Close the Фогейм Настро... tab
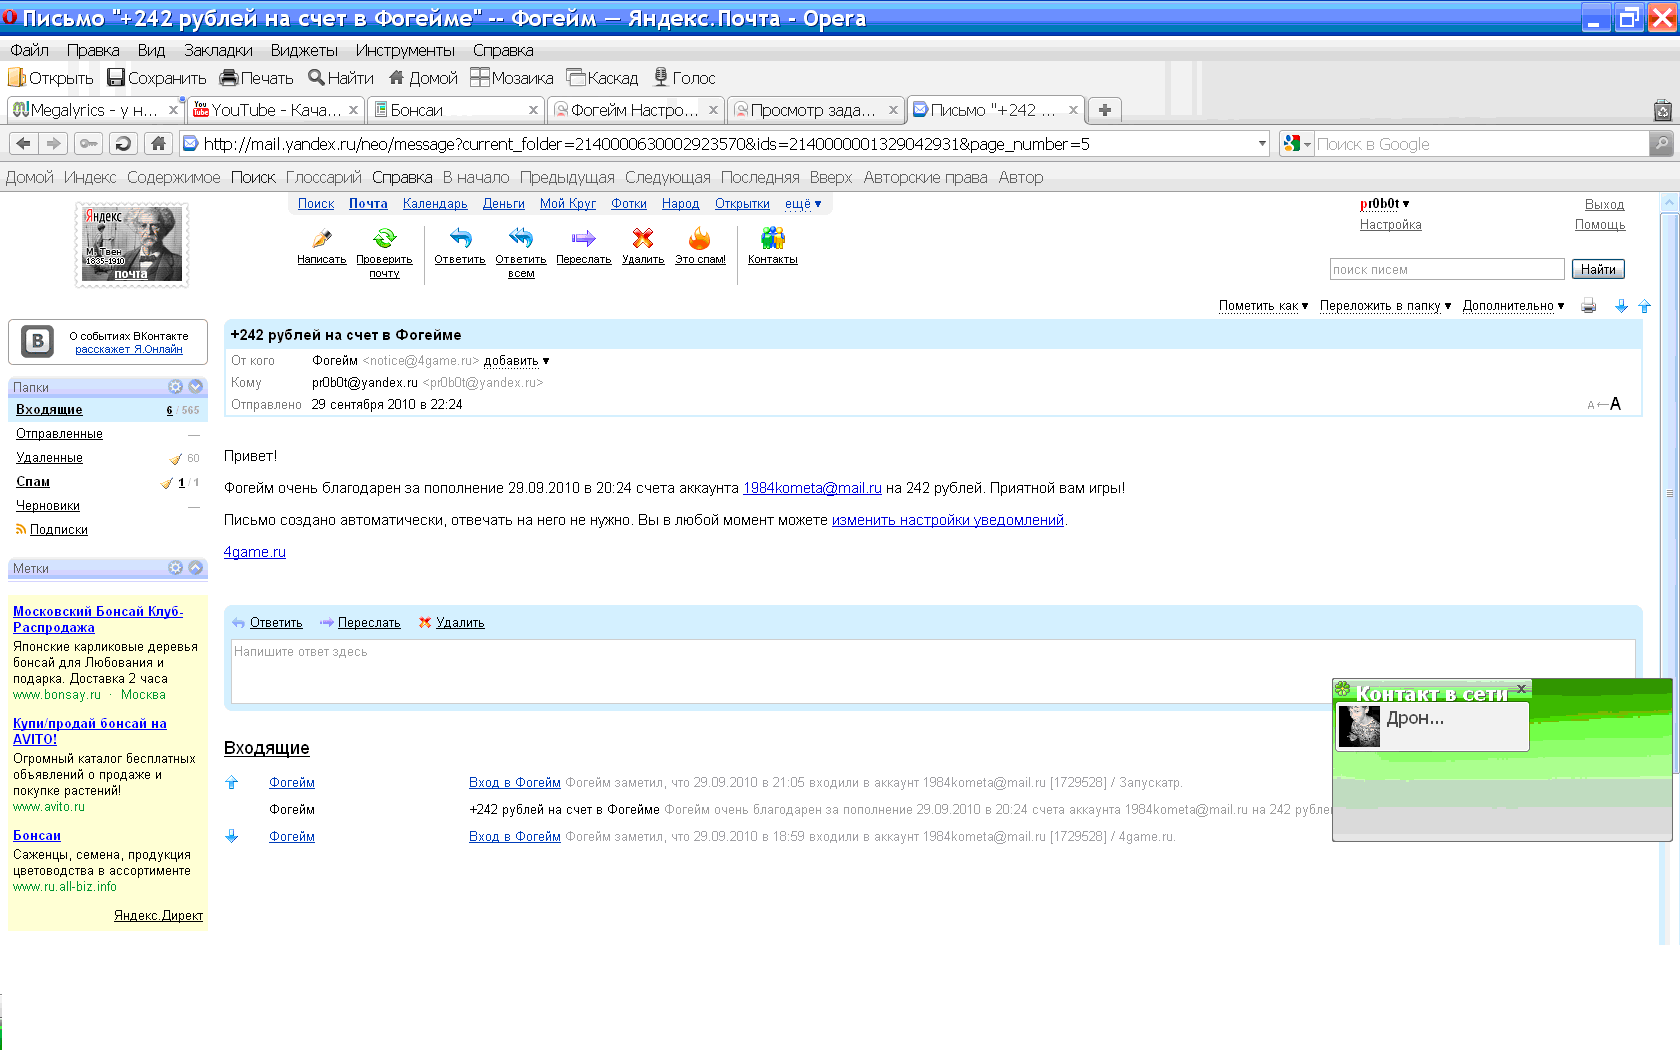1680x1050 pixels. pos(713,110)
